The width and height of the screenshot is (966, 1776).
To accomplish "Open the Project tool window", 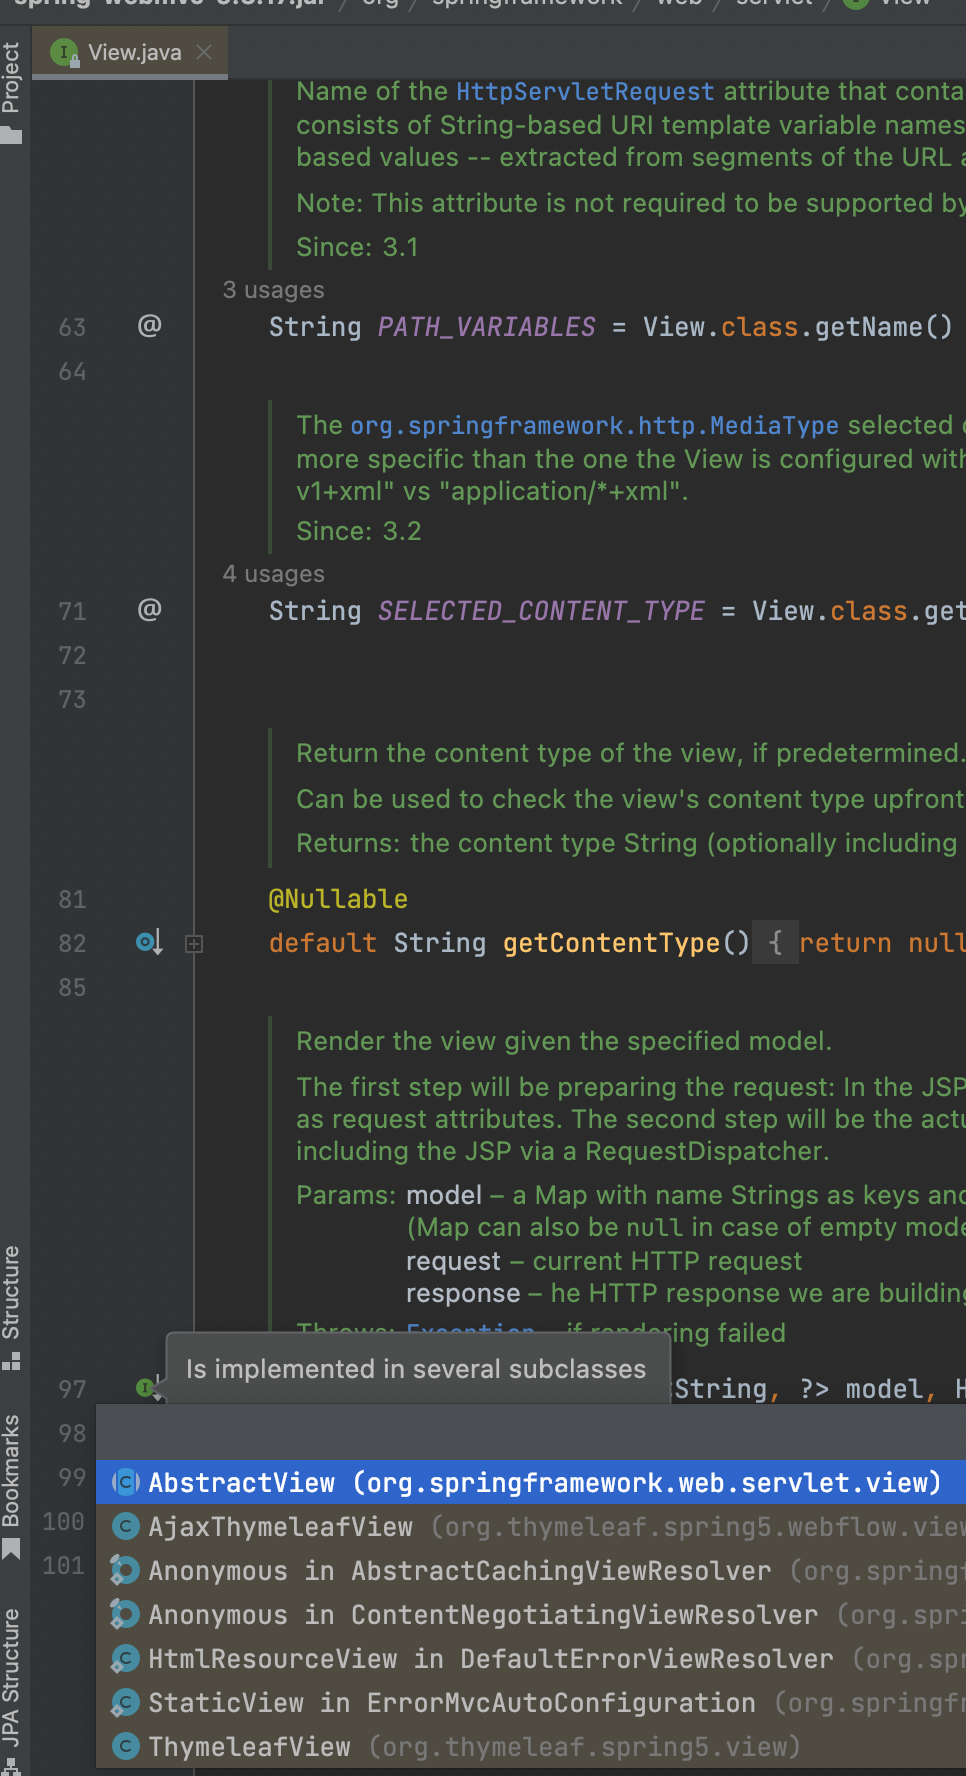I will tap(12, 92).
